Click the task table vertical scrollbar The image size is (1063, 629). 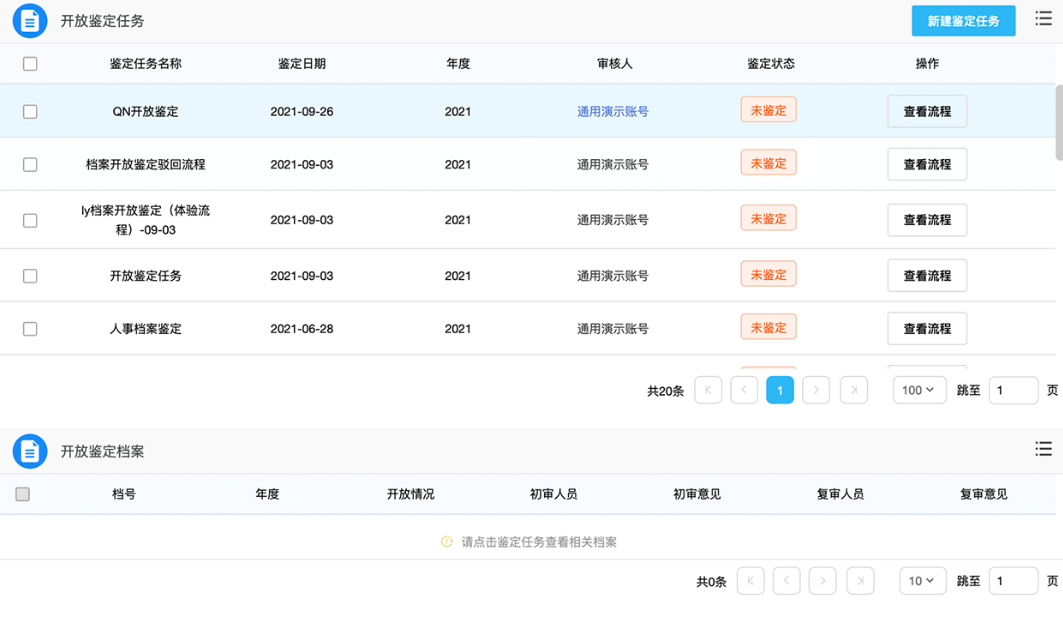[1058, 120]
